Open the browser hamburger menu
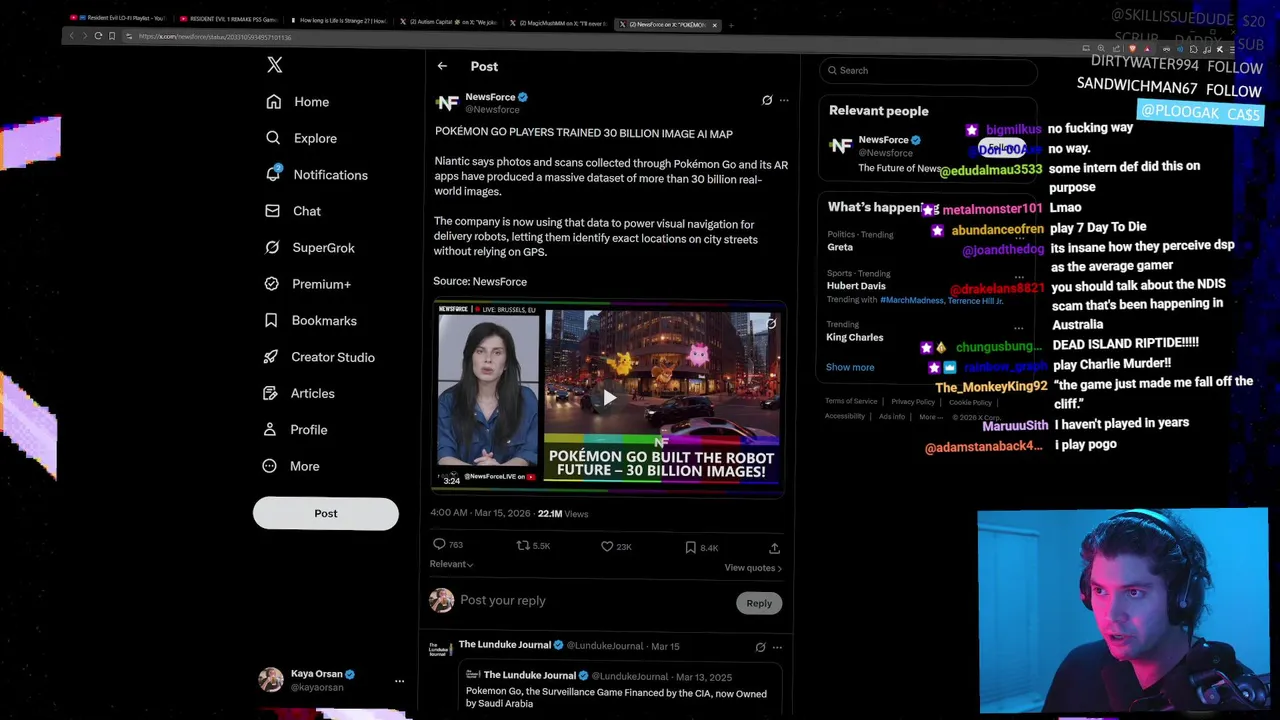This screenshot has height=720, width=1280. 1232,49
